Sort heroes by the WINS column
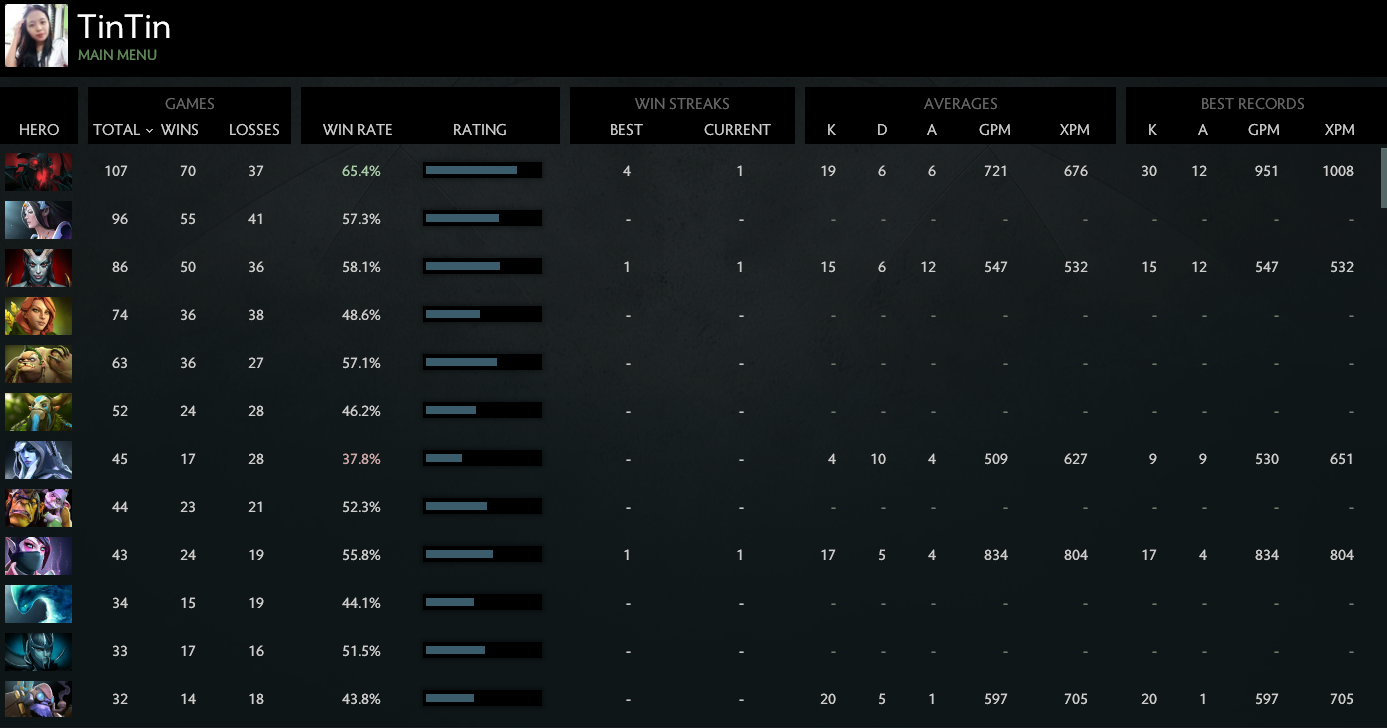This screenshot has height=728, width=1387. click(179, 129)
